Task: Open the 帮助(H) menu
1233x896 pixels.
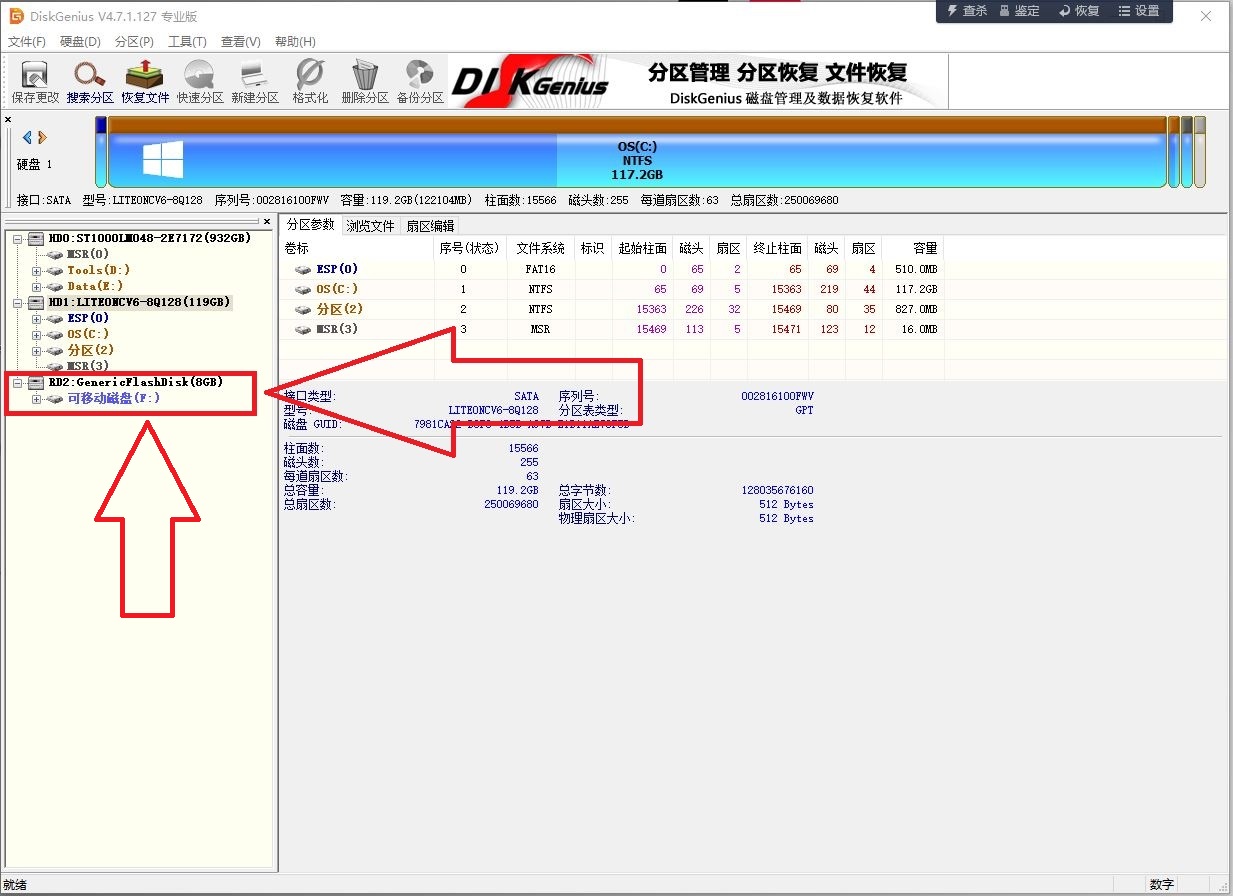Action: pyautogui.click(x=294, y=41)
